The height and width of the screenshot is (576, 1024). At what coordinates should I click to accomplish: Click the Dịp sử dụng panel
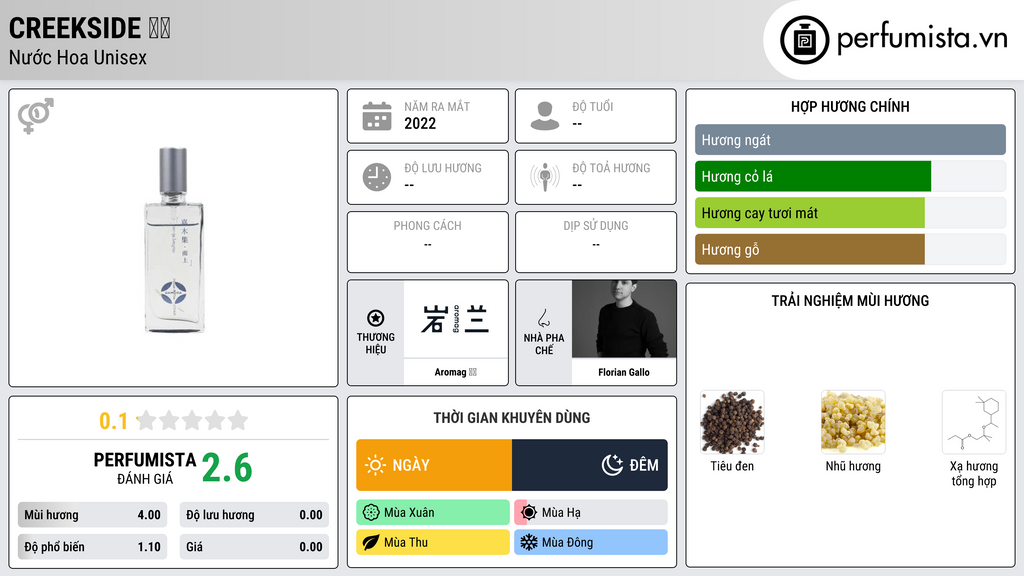pyautogui.click(x=596, y=242)
